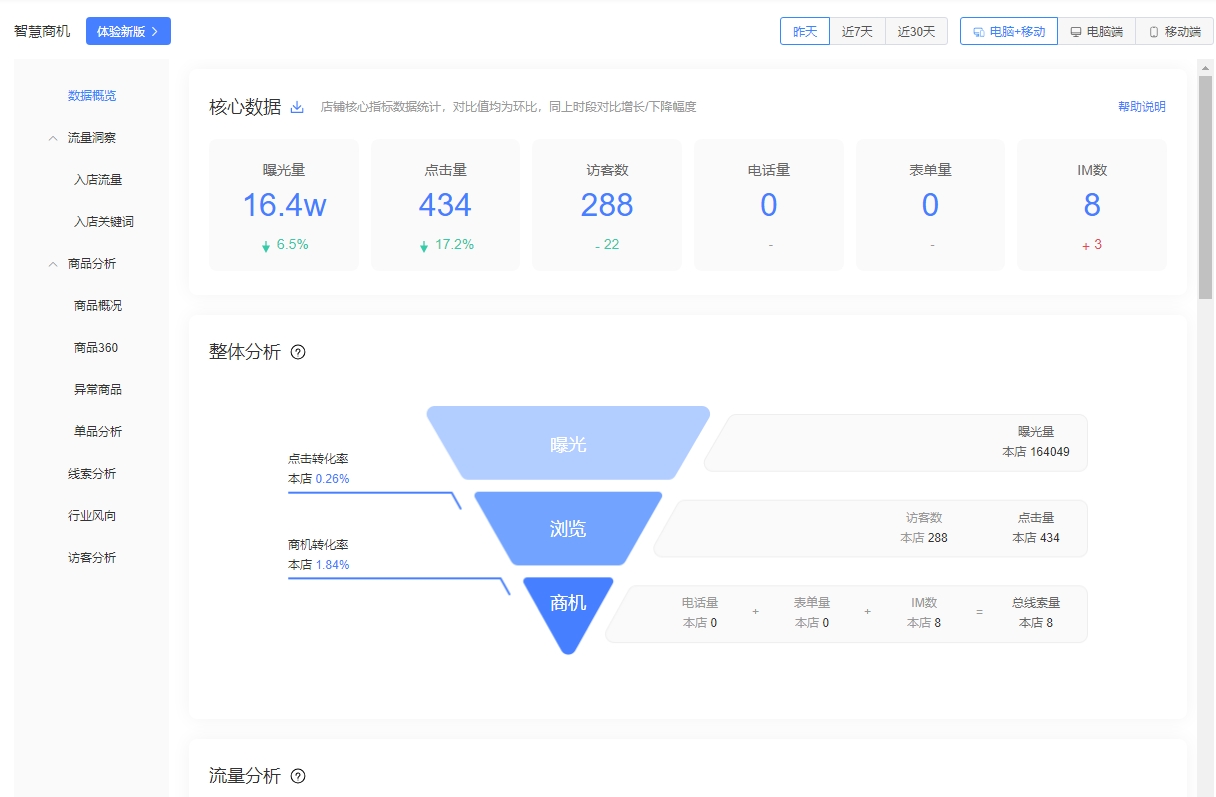Click the monitor icon on 电脑端 button
This screenshot has height=797, width=1216.
coord(1075,31)
